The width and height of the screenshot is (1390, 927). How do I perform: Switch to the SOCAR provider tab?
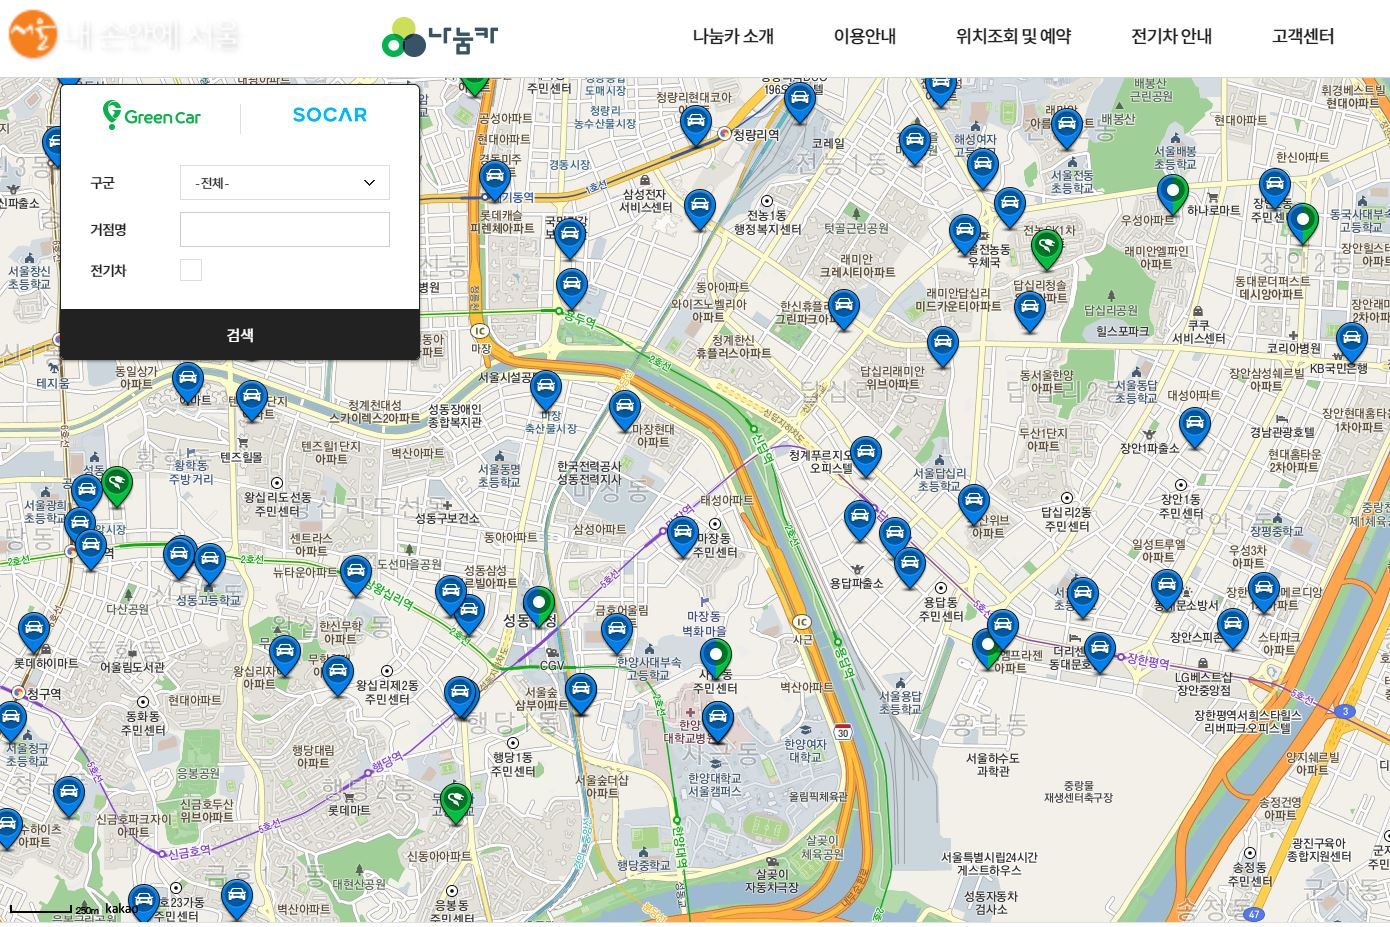[x=330, y=116]
